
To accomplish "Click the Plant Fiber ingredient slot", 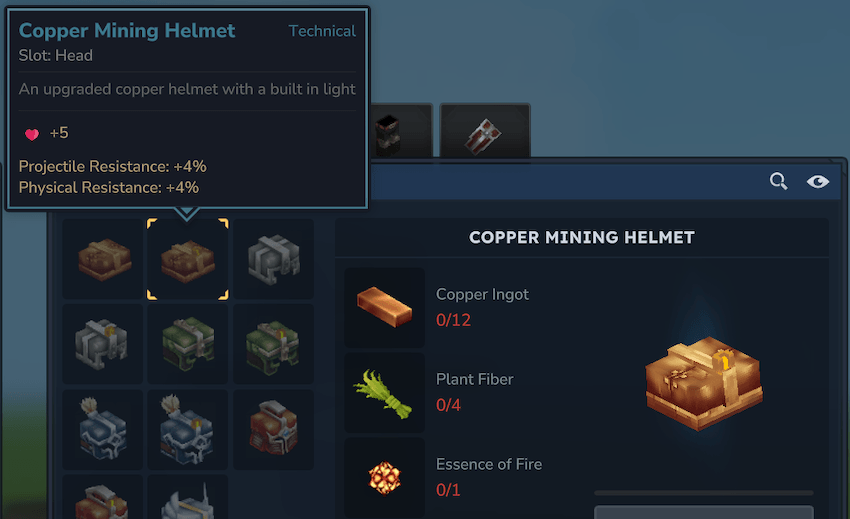I will 384,393.
